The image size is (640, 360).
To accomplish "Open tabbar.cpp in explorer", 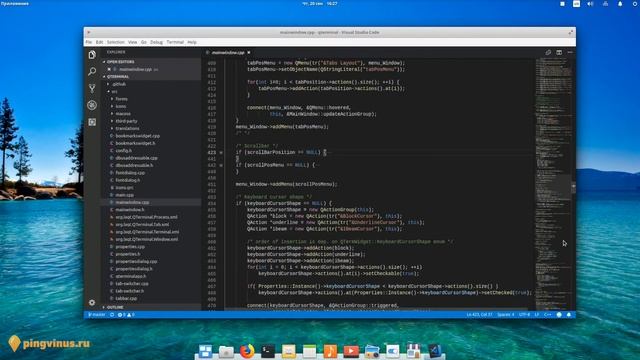I will click(x=126, y=298).
